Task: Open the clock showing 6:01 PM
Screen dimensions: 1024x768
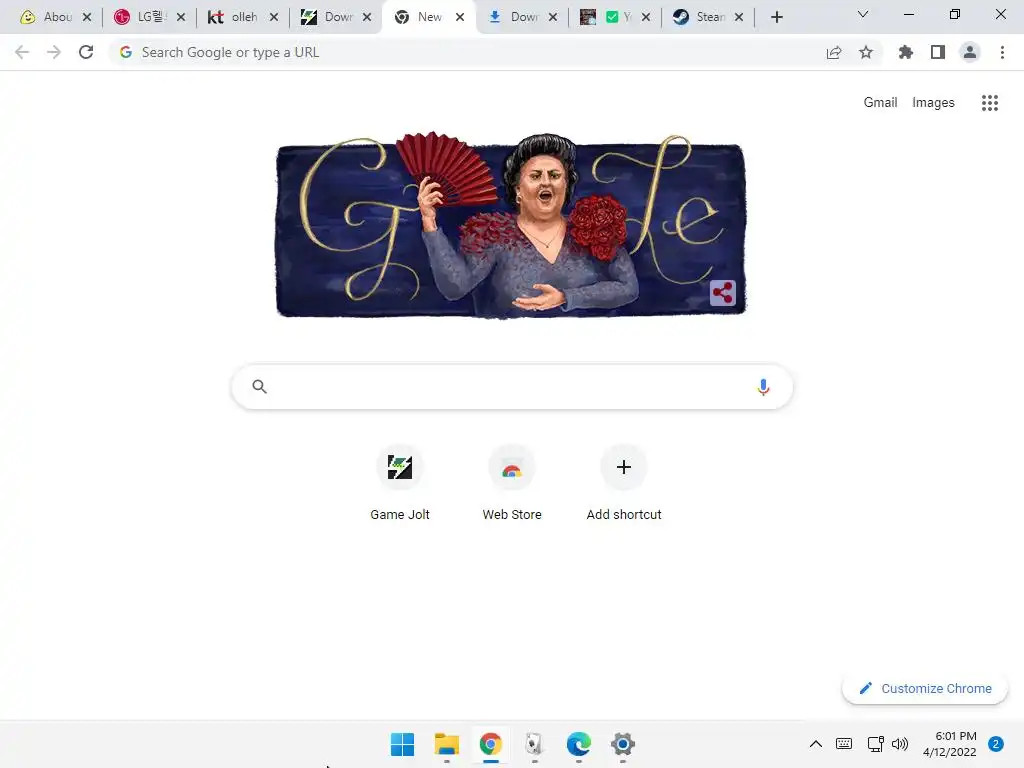Action: [x=950, y=744]
